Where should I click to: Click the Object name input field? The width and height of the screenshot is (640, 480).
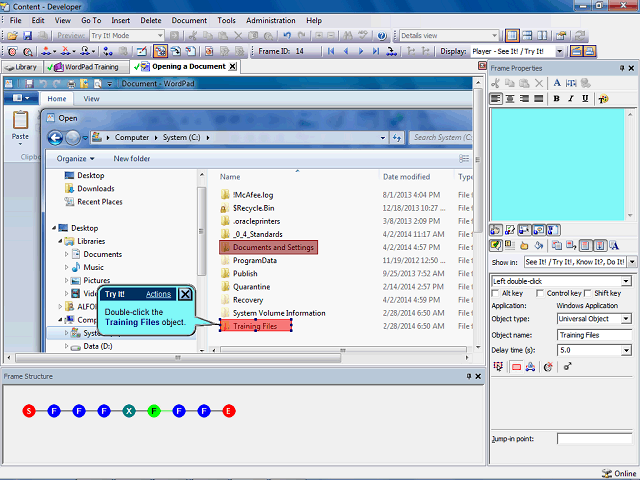(x=594, y=335)
